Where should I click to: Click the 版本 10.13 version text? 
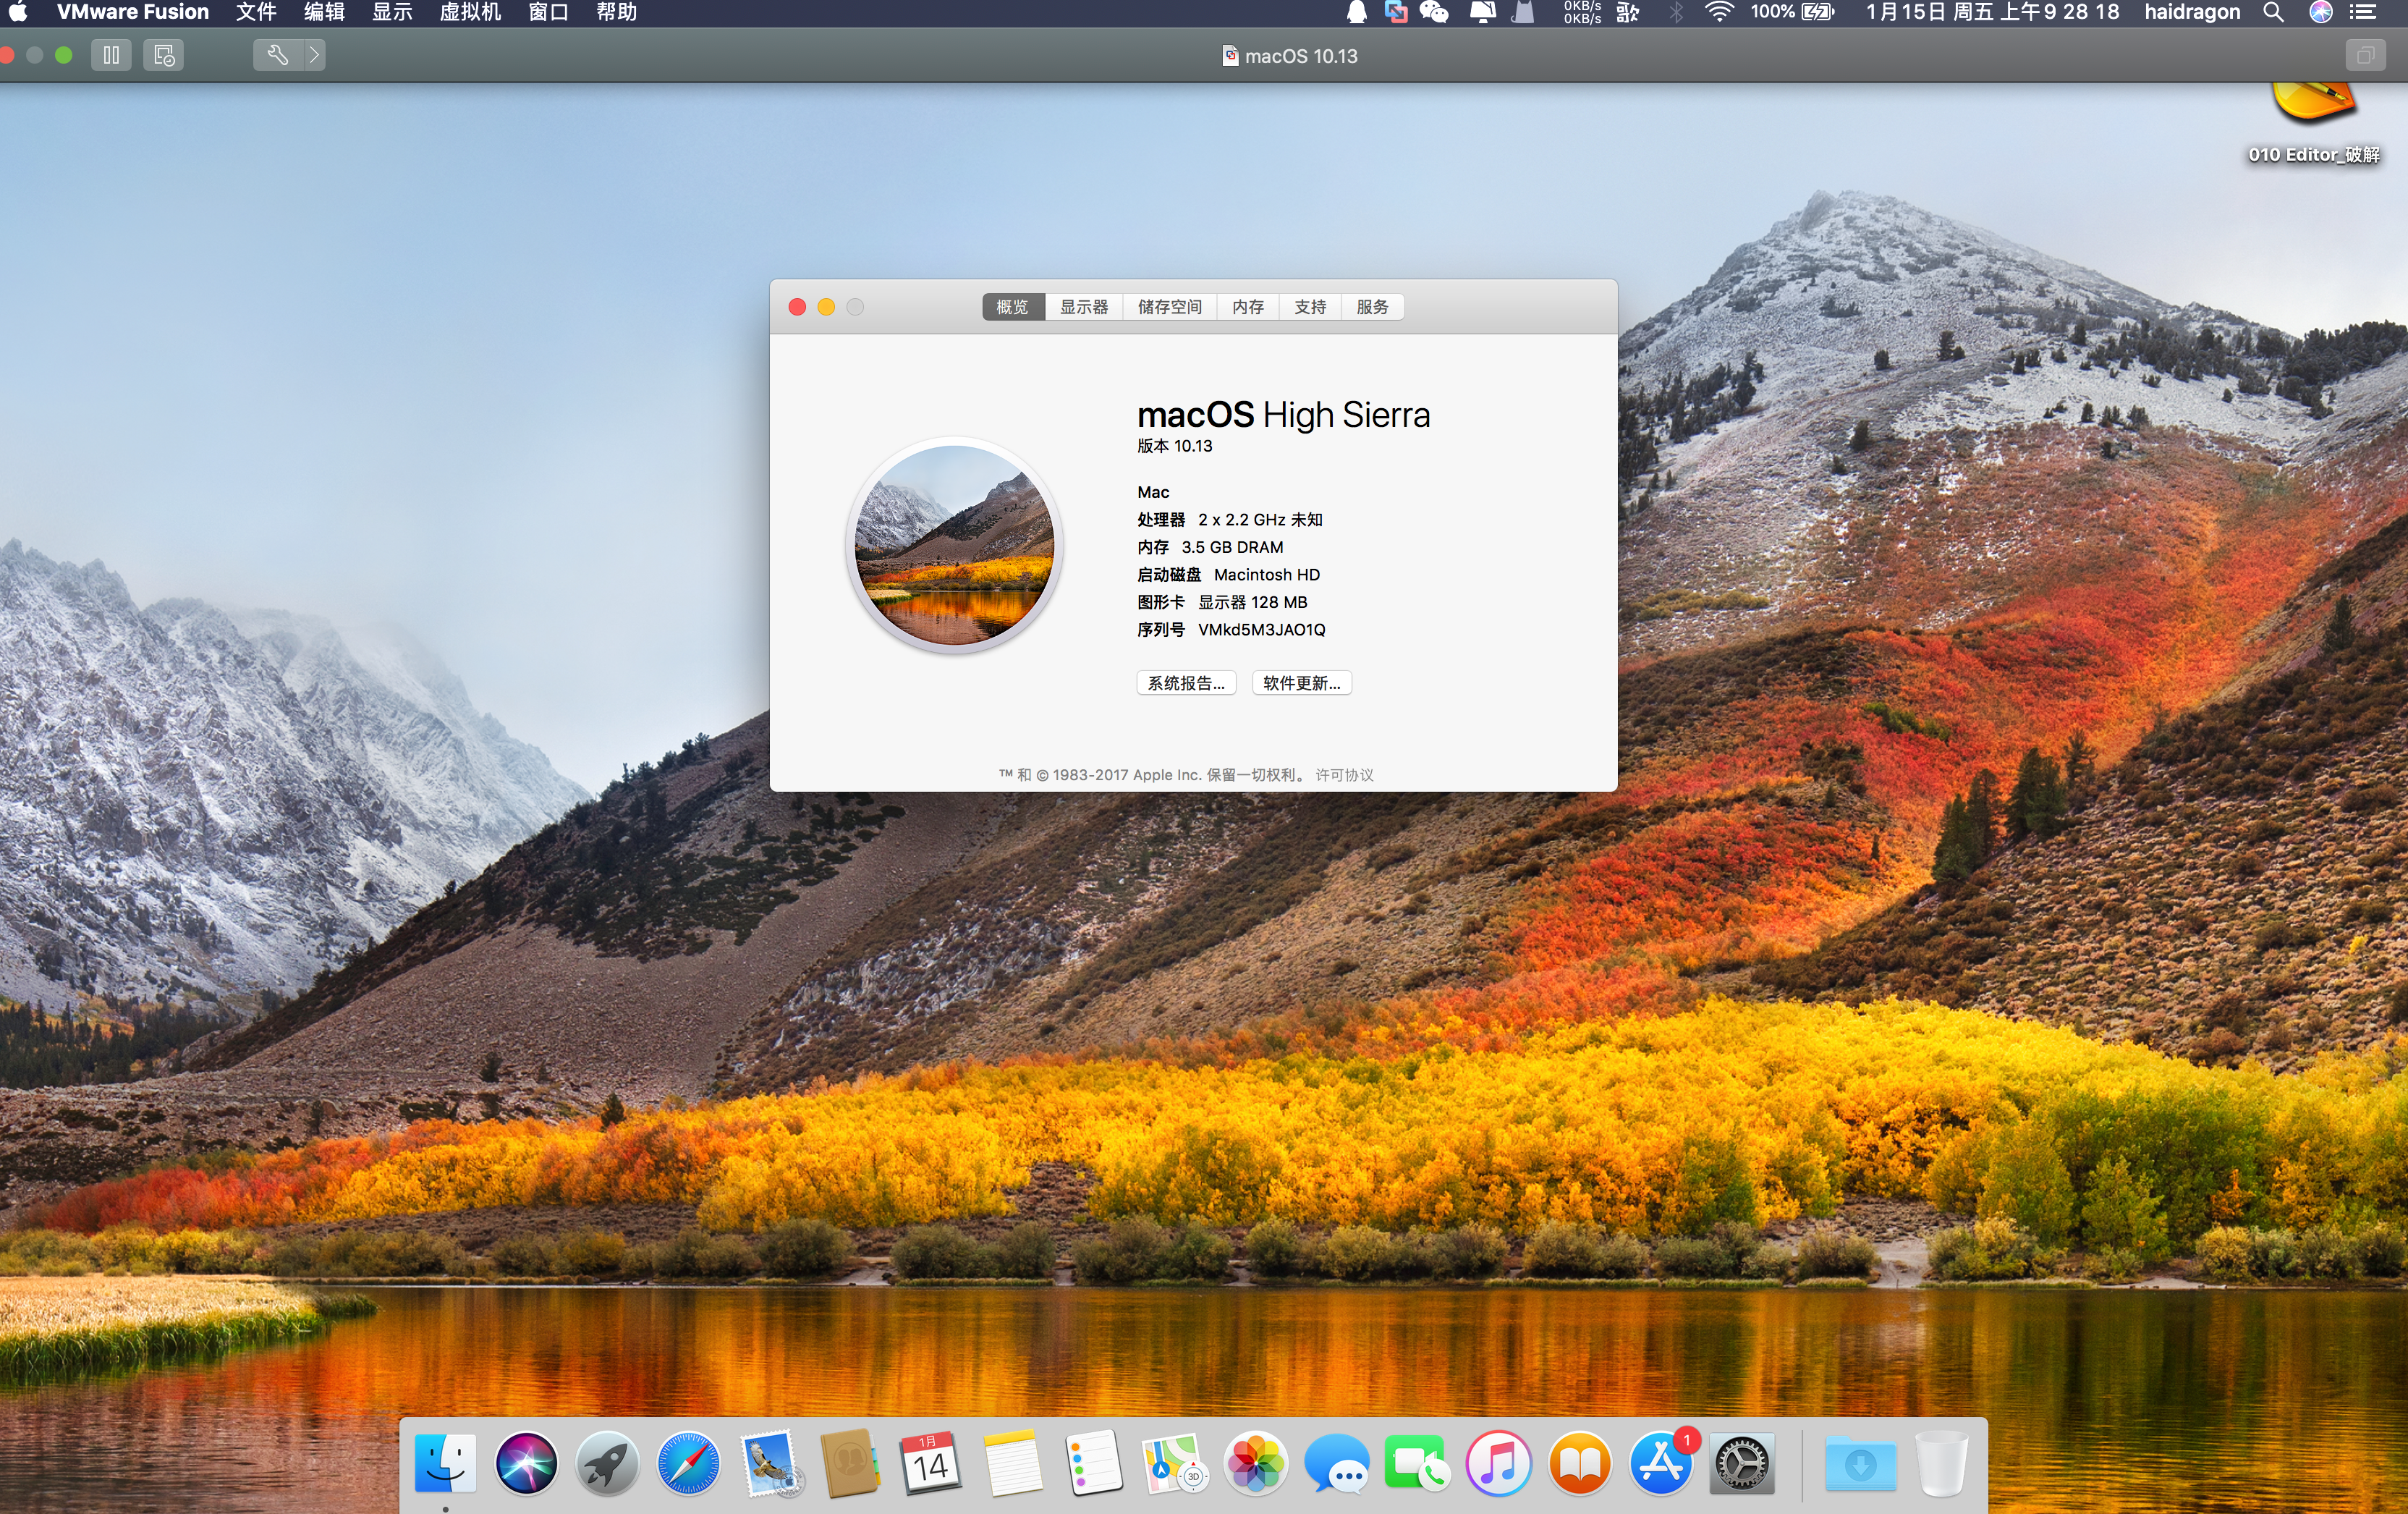pyautogui.click(x=1174, y=446)
